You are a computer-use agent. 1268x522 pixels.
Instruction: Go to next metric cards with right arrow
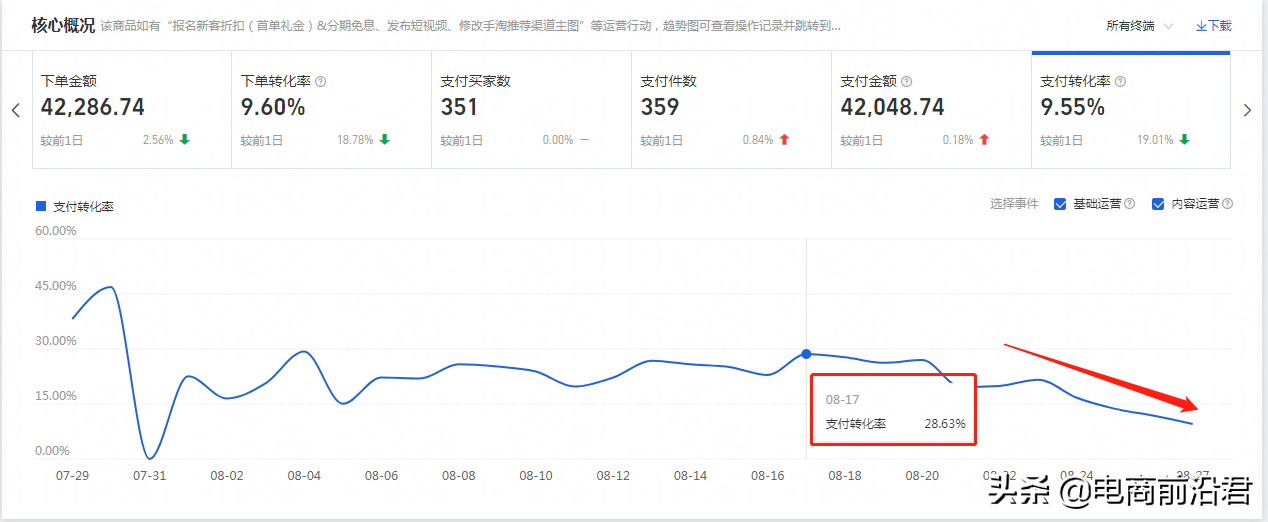tap(1247, 110)
